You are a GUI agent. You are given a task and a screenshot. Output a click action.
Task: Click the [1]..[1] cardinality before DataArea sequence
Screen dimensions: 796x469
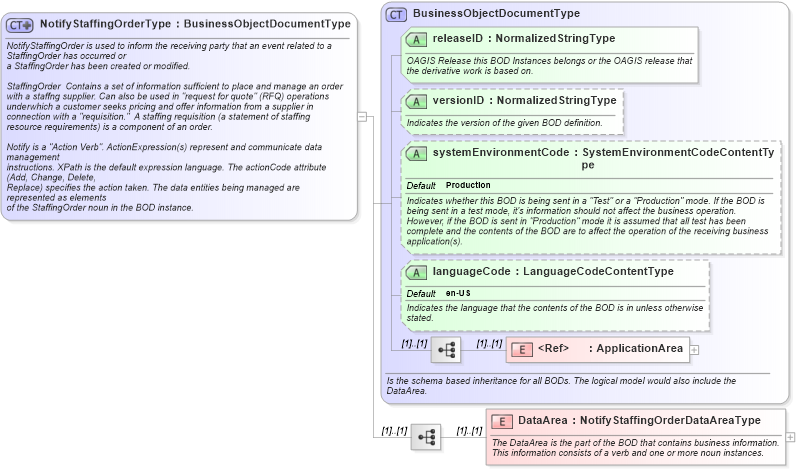tap(394, 431)
